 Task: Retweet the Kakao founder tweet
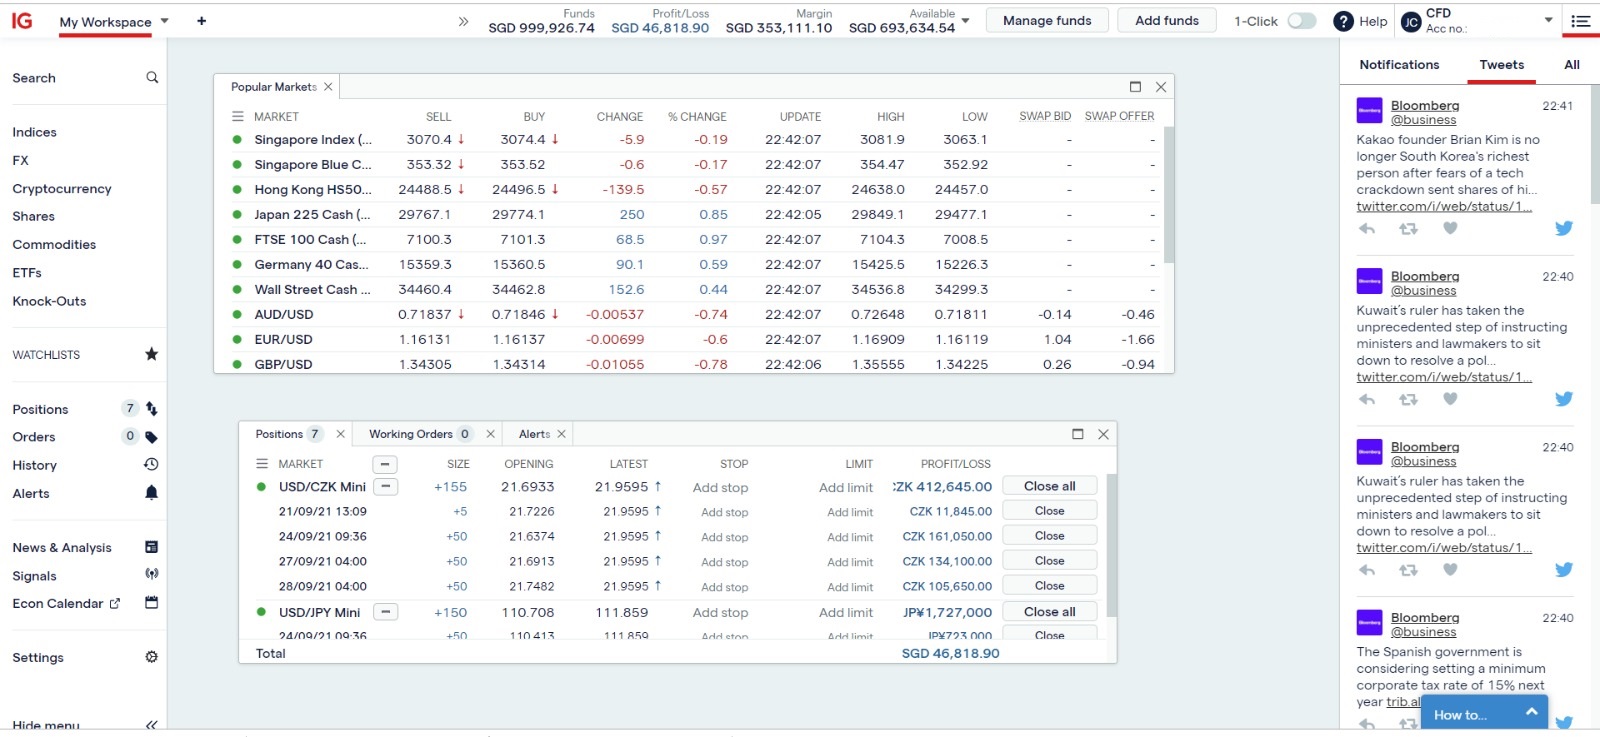[x=1408, y=229]
